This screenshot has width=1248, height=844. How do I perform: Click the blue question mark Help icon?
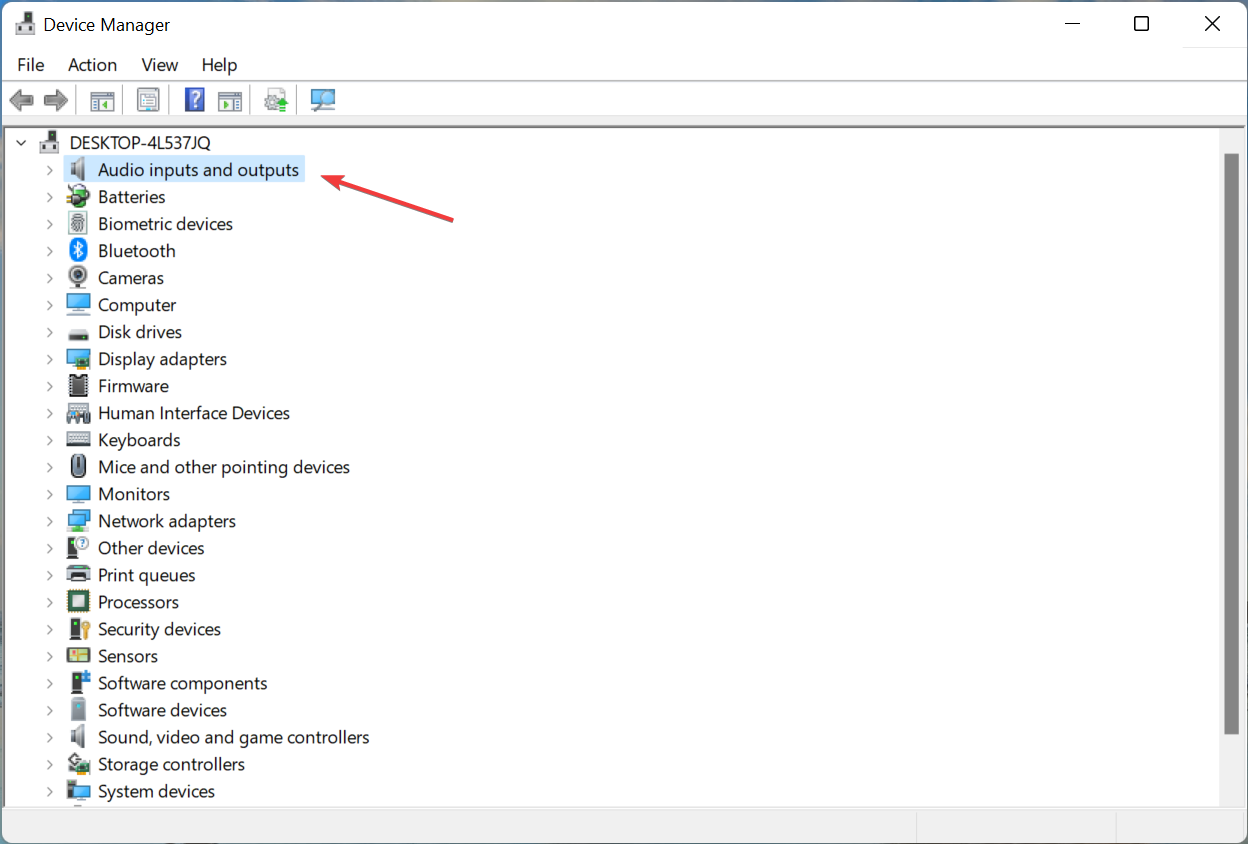click(x=194, y=100)
